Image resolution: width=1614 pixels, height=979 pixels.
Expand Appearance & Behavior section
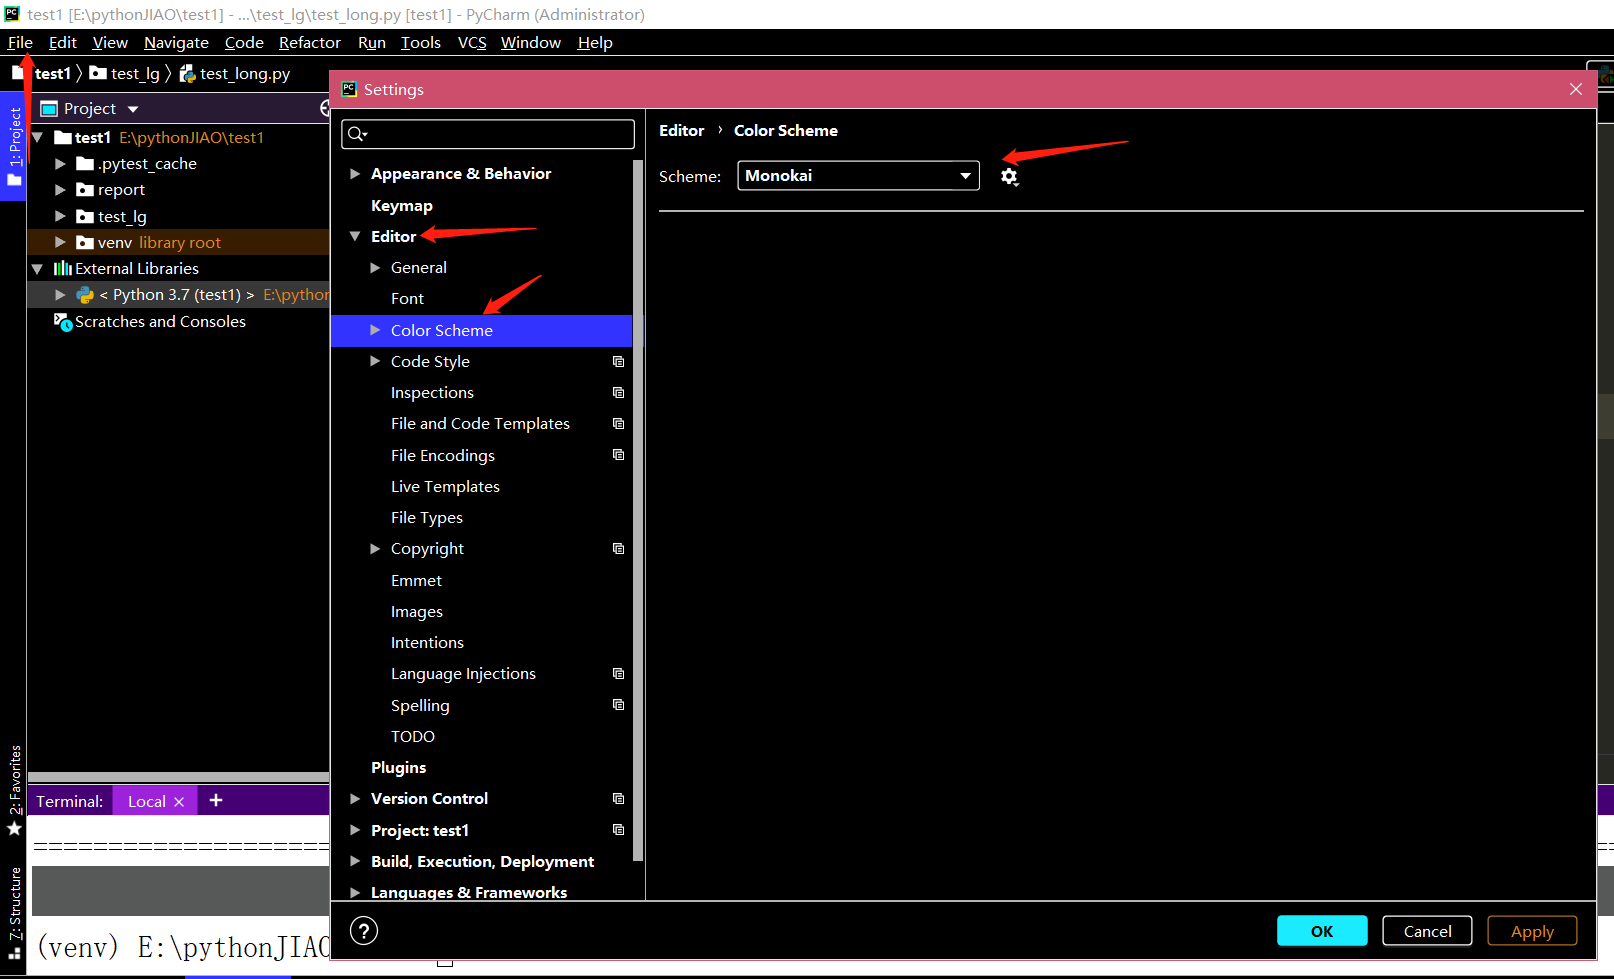click(x=355, y=174)
